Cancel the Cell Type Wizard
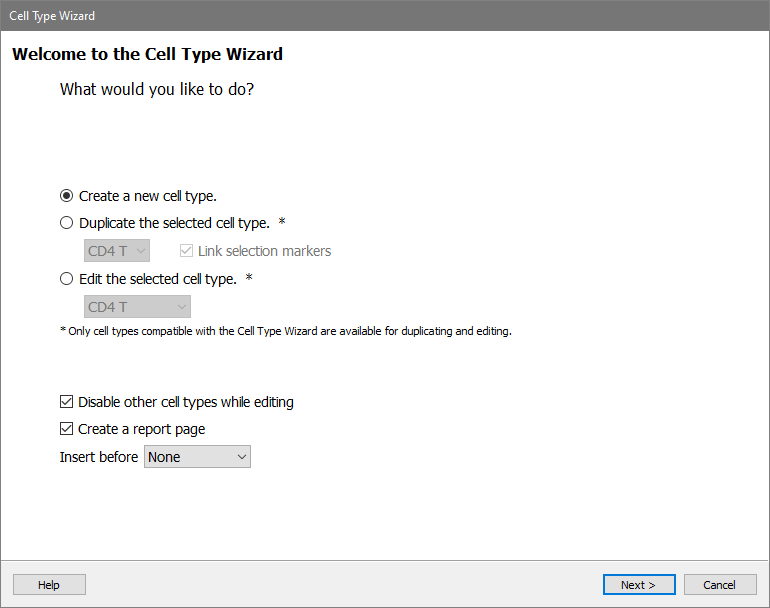 719,584
